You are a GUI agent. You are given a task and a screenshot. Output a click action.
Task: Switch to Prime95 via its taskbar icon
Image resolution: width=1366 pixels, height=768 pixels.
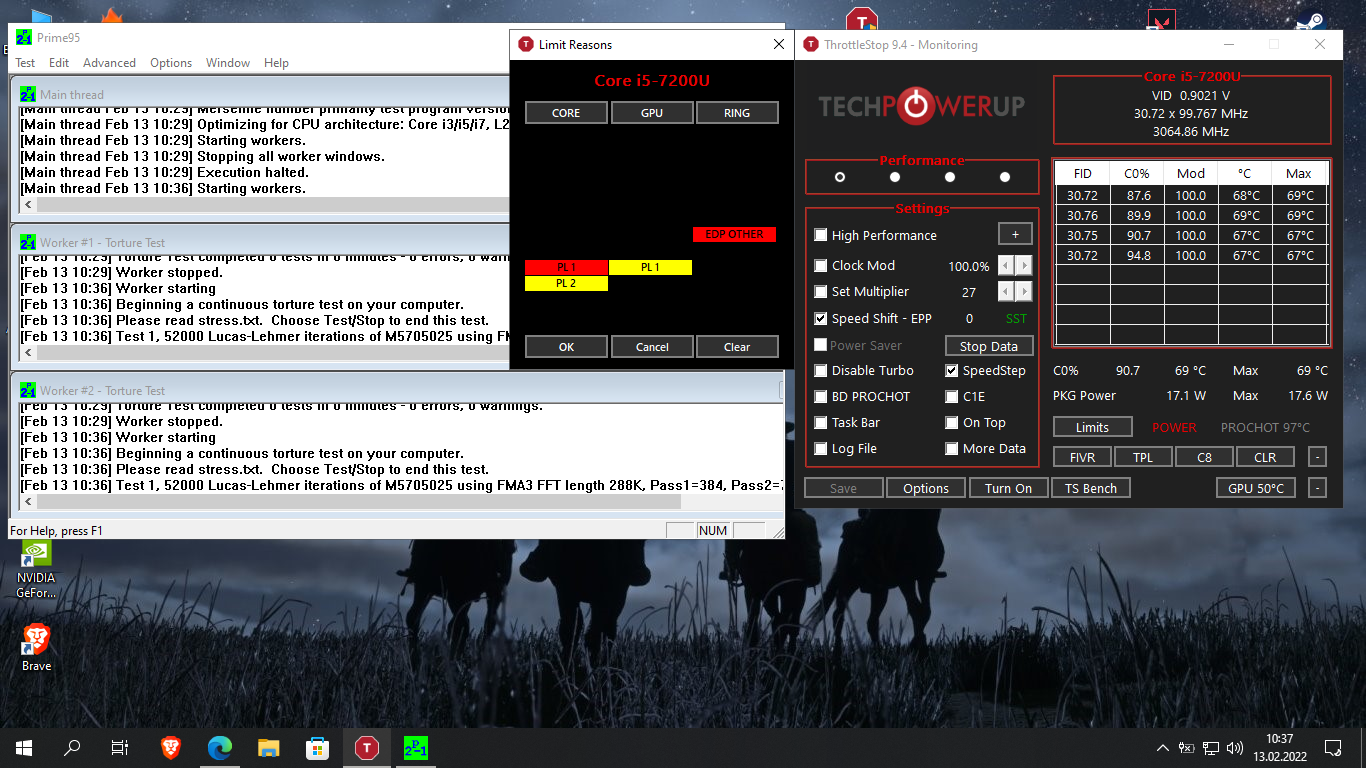point(415,747)
